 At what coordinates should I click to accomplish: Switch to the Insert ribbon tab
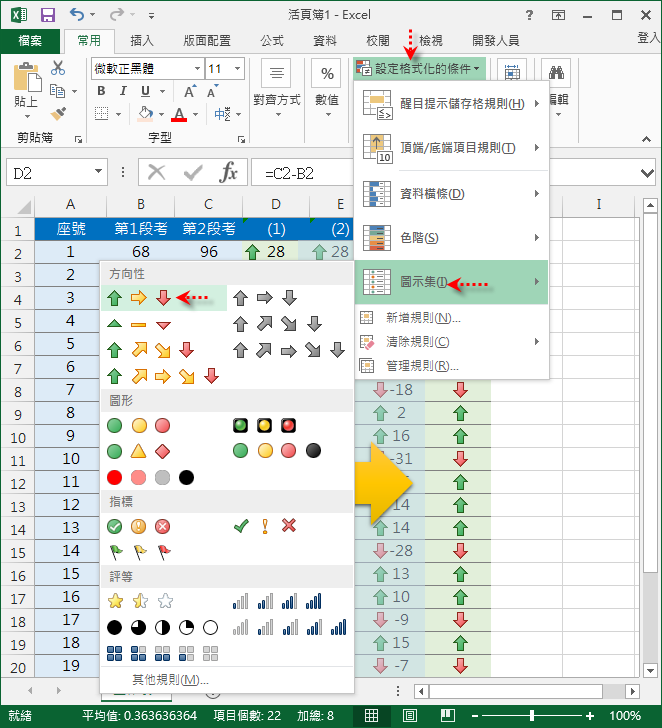pyautogui.click(x=142, y=41)
